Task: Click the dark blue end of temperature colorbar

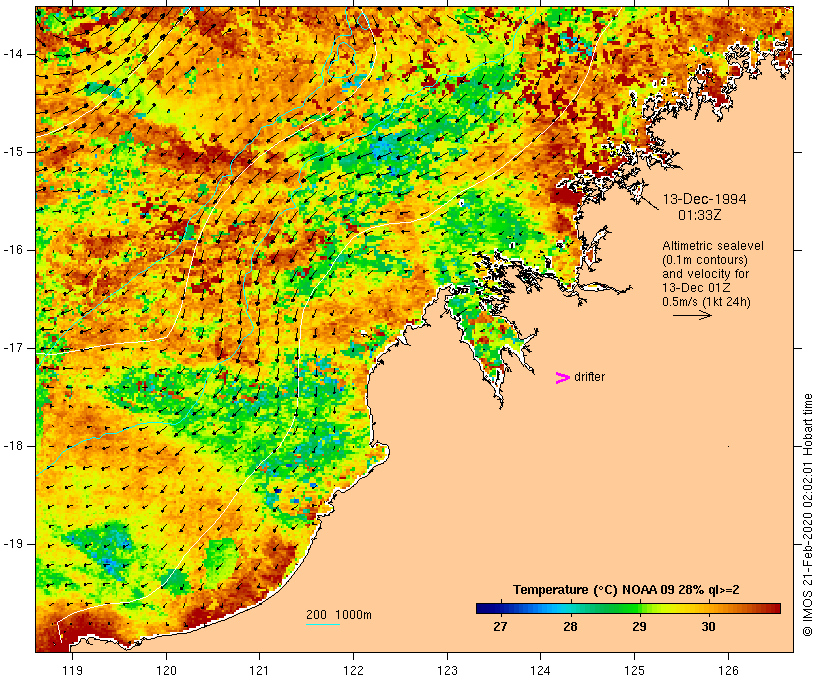Action: pos(484,608)
